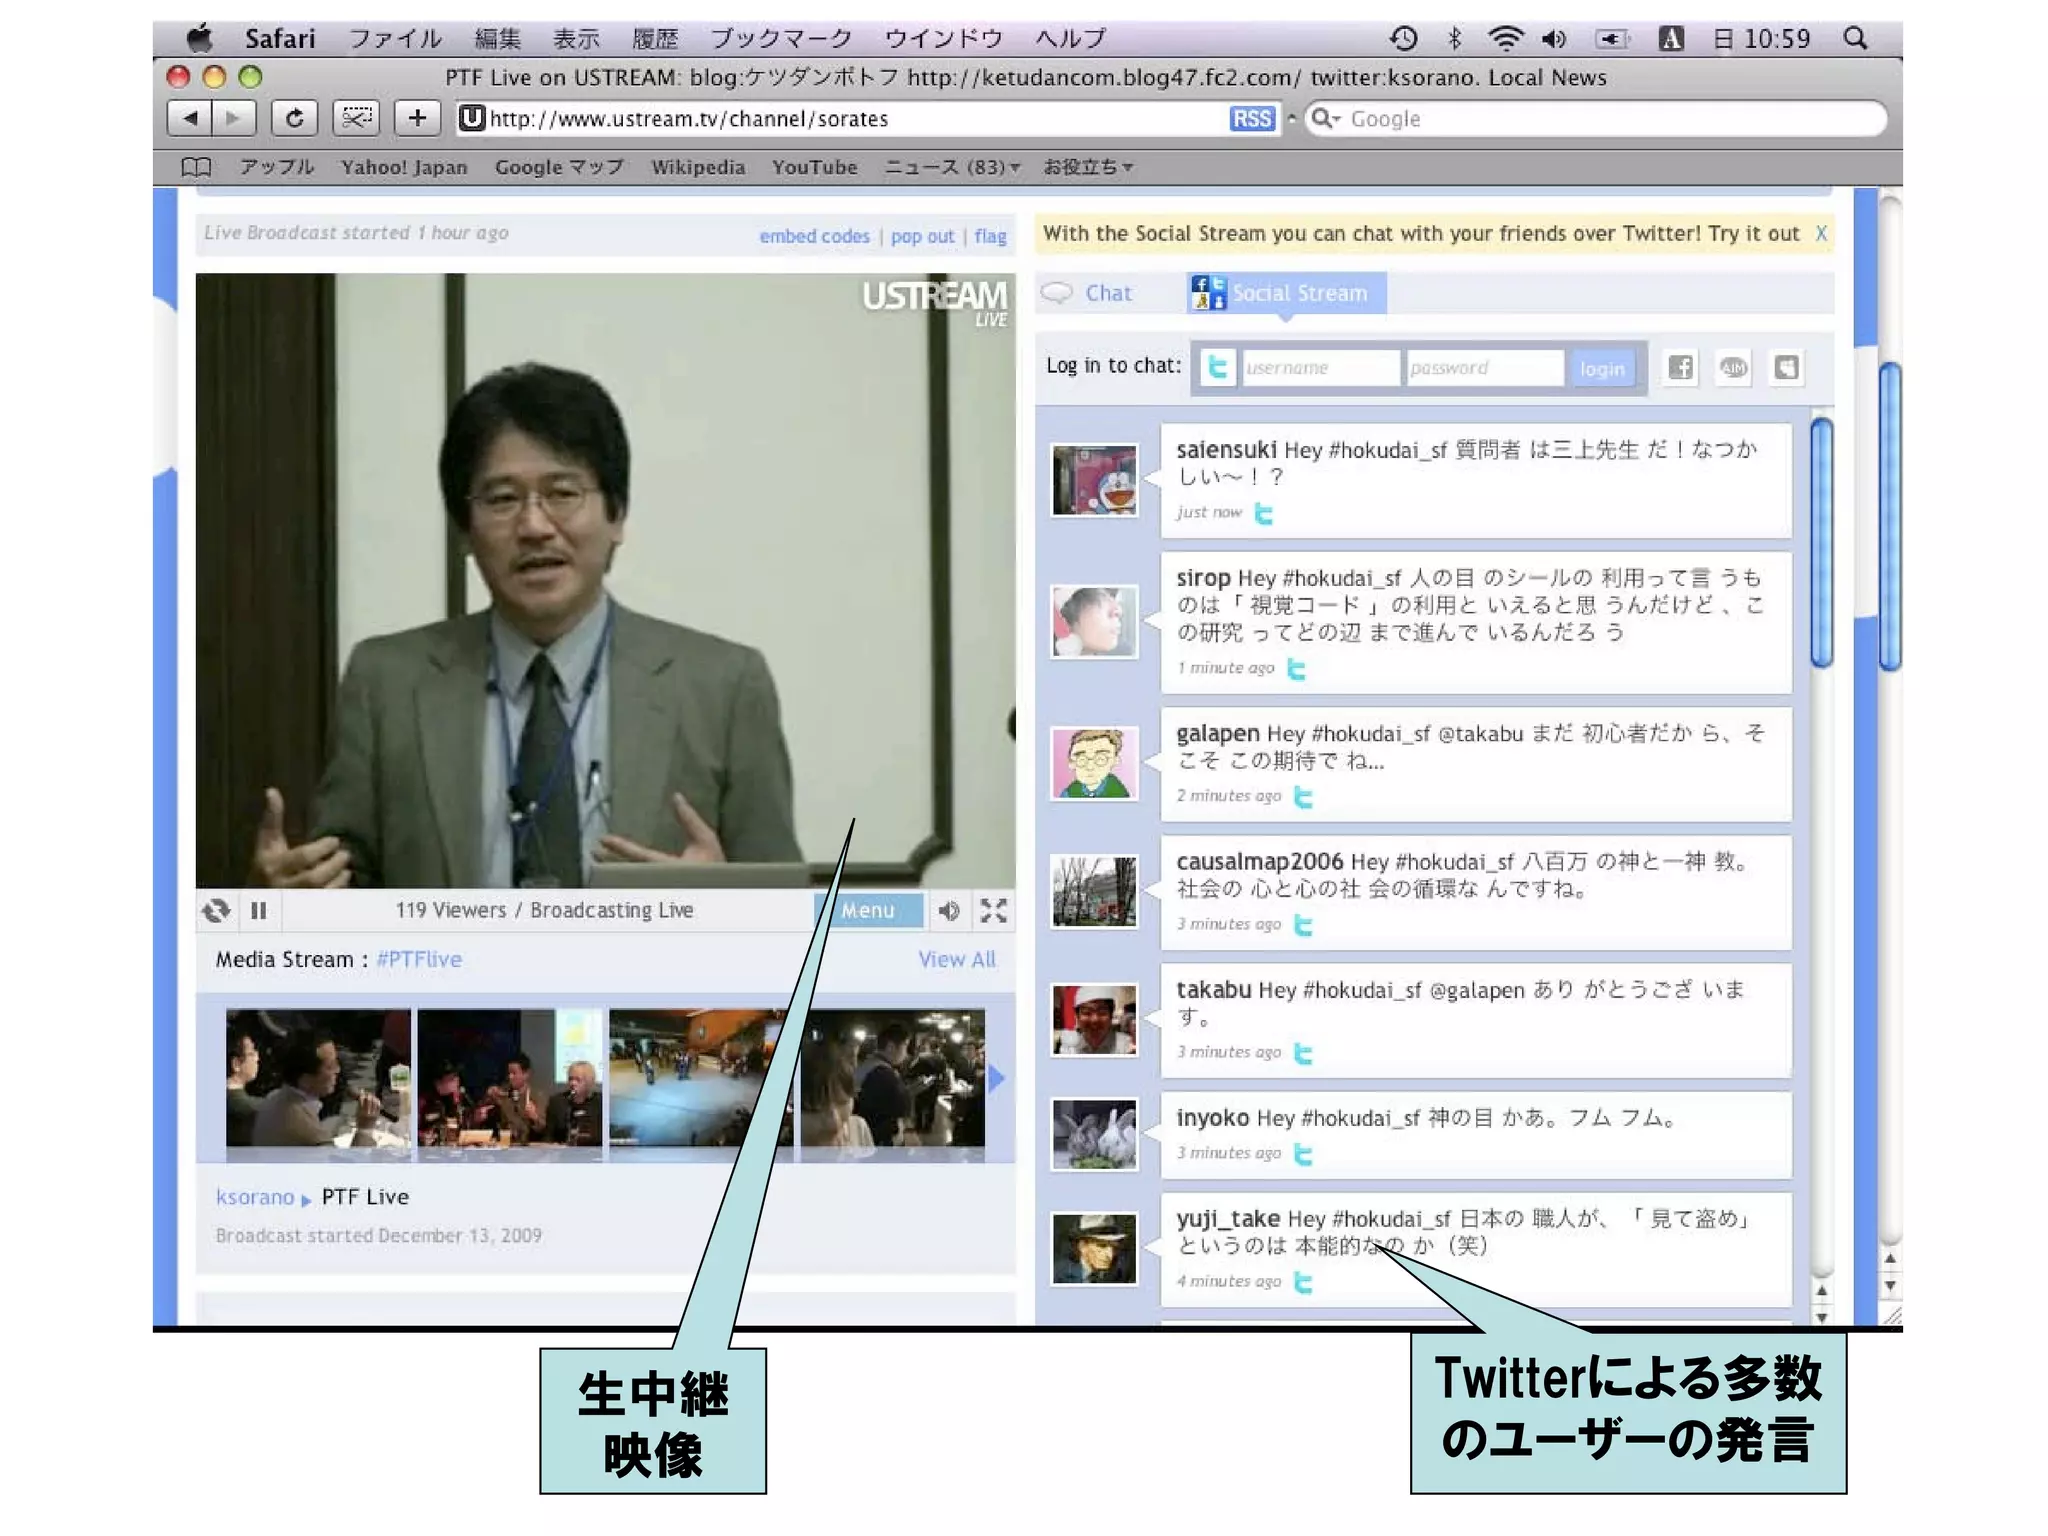The height and width of the screenshot is (1536, 2048).
Task: Open Spotlight search
Action: pos(1856,38)
